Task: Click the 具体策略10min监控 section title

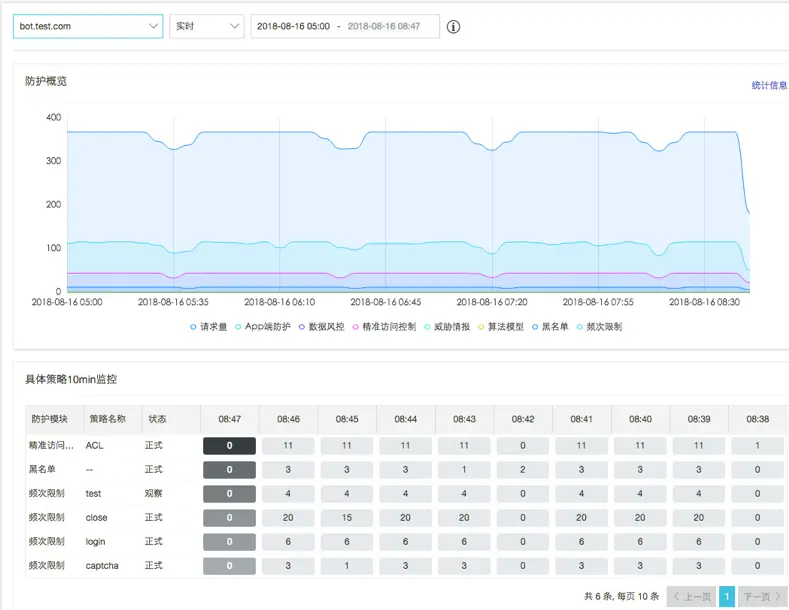Action: coord(71,379)
